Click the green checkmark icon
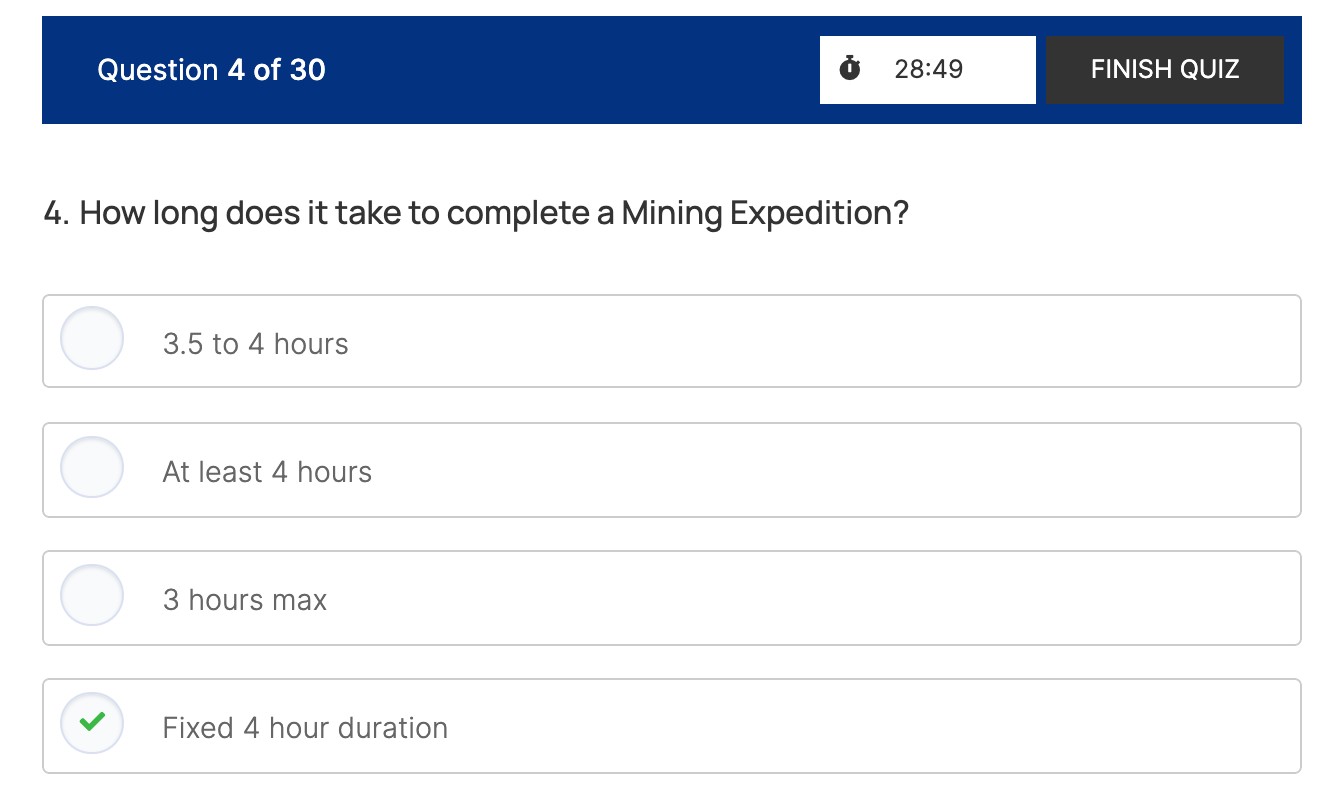 pyautogui.click(x=92, y=722)
